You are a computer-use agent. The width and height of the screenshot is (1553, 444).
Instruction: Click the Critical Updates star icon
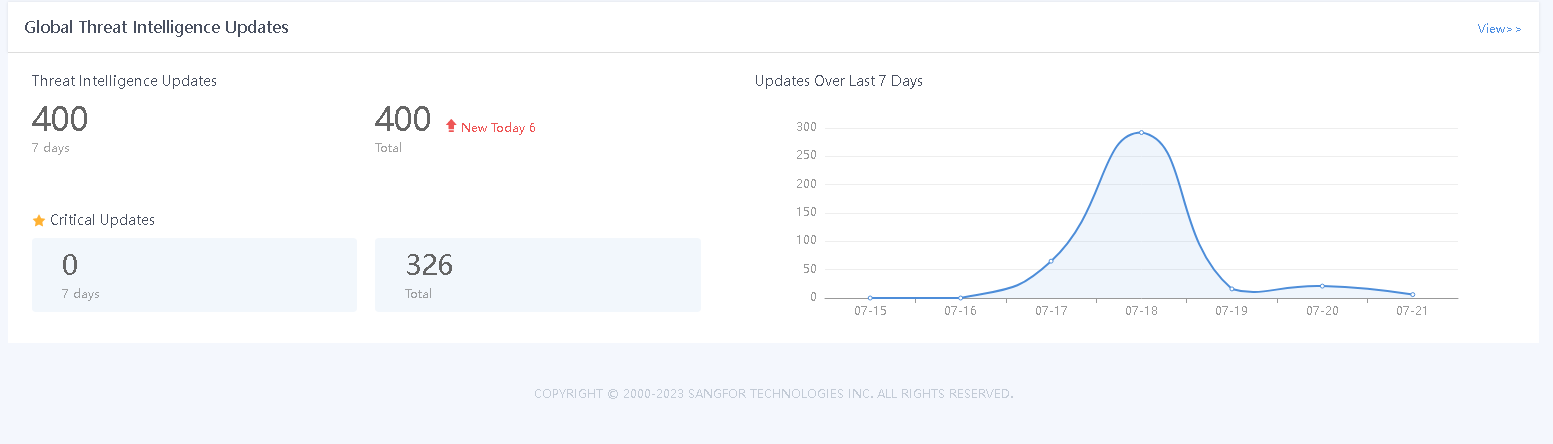pyautogui.click(x=39, y=220)
